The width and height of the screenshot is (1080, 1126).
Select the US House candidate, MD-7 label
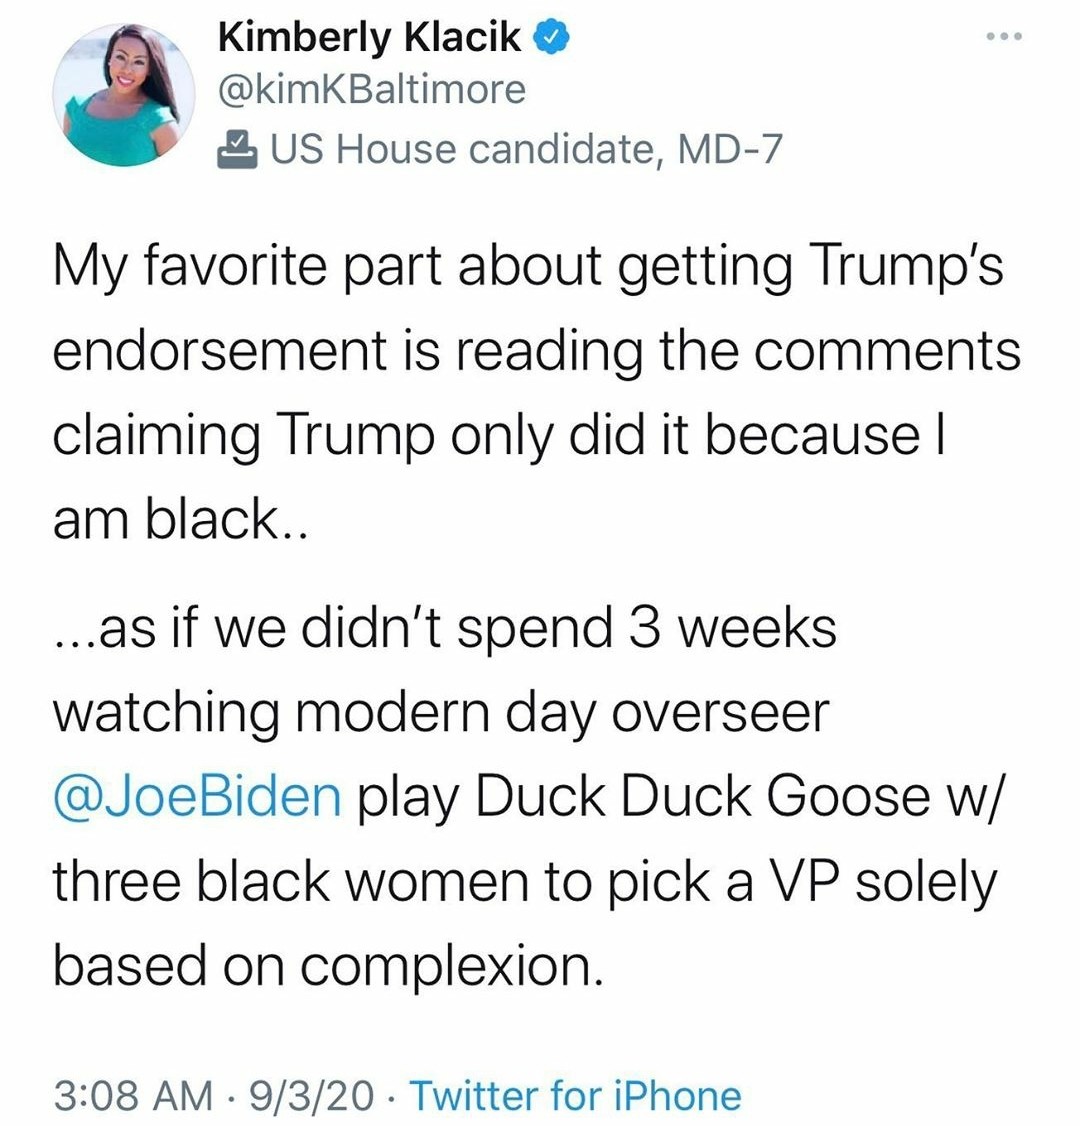coord(525,149)
